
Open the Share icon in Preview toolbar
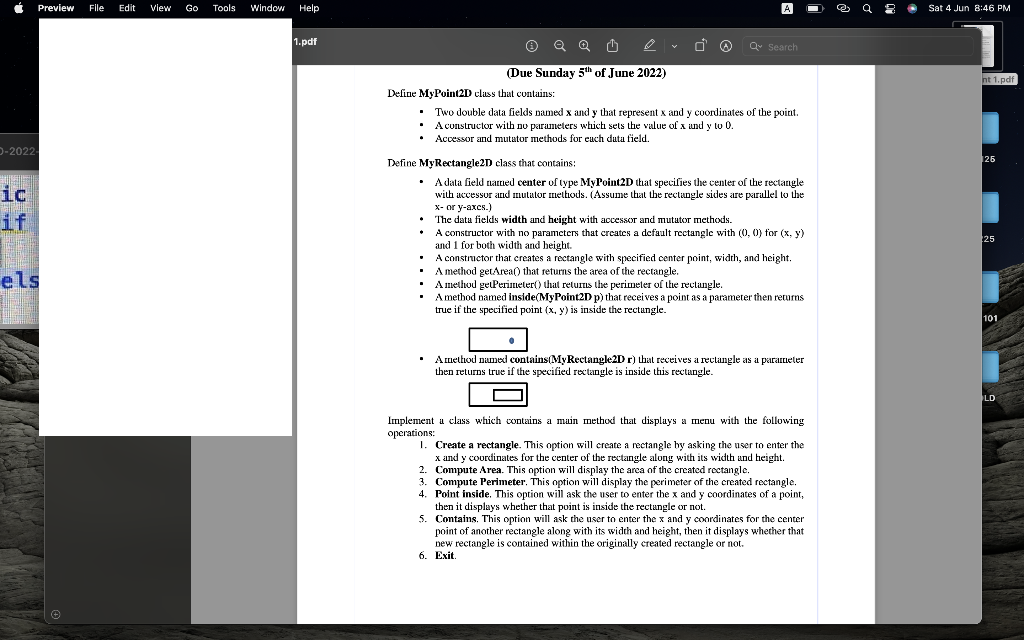613,45
